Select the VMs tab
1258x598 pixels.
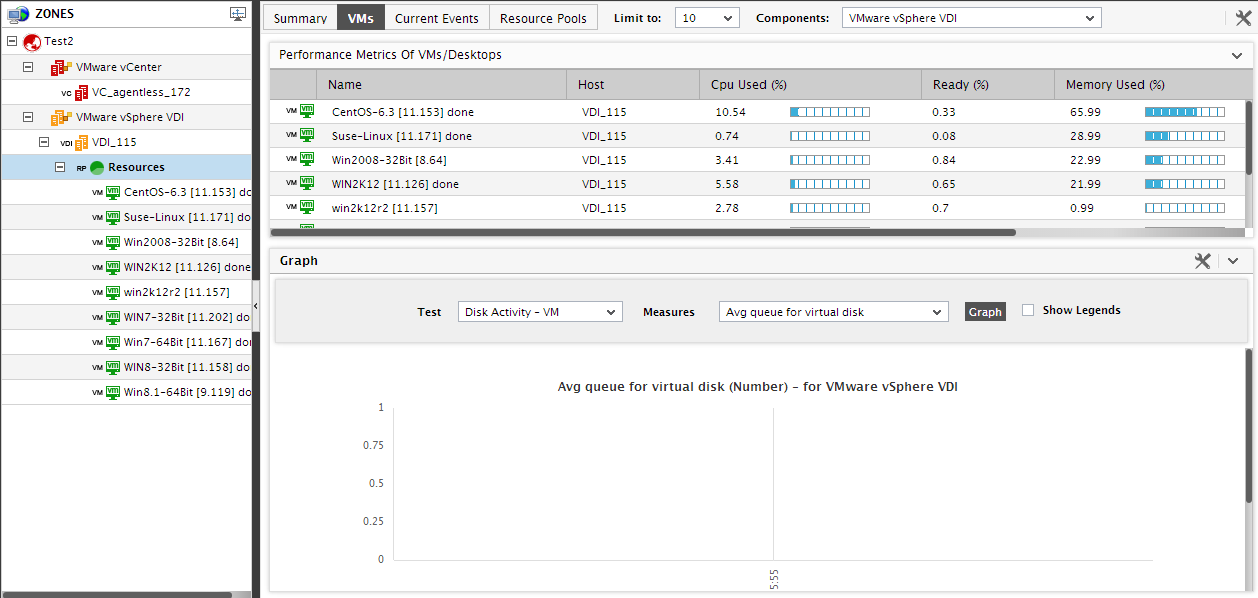tap(360, 18)
